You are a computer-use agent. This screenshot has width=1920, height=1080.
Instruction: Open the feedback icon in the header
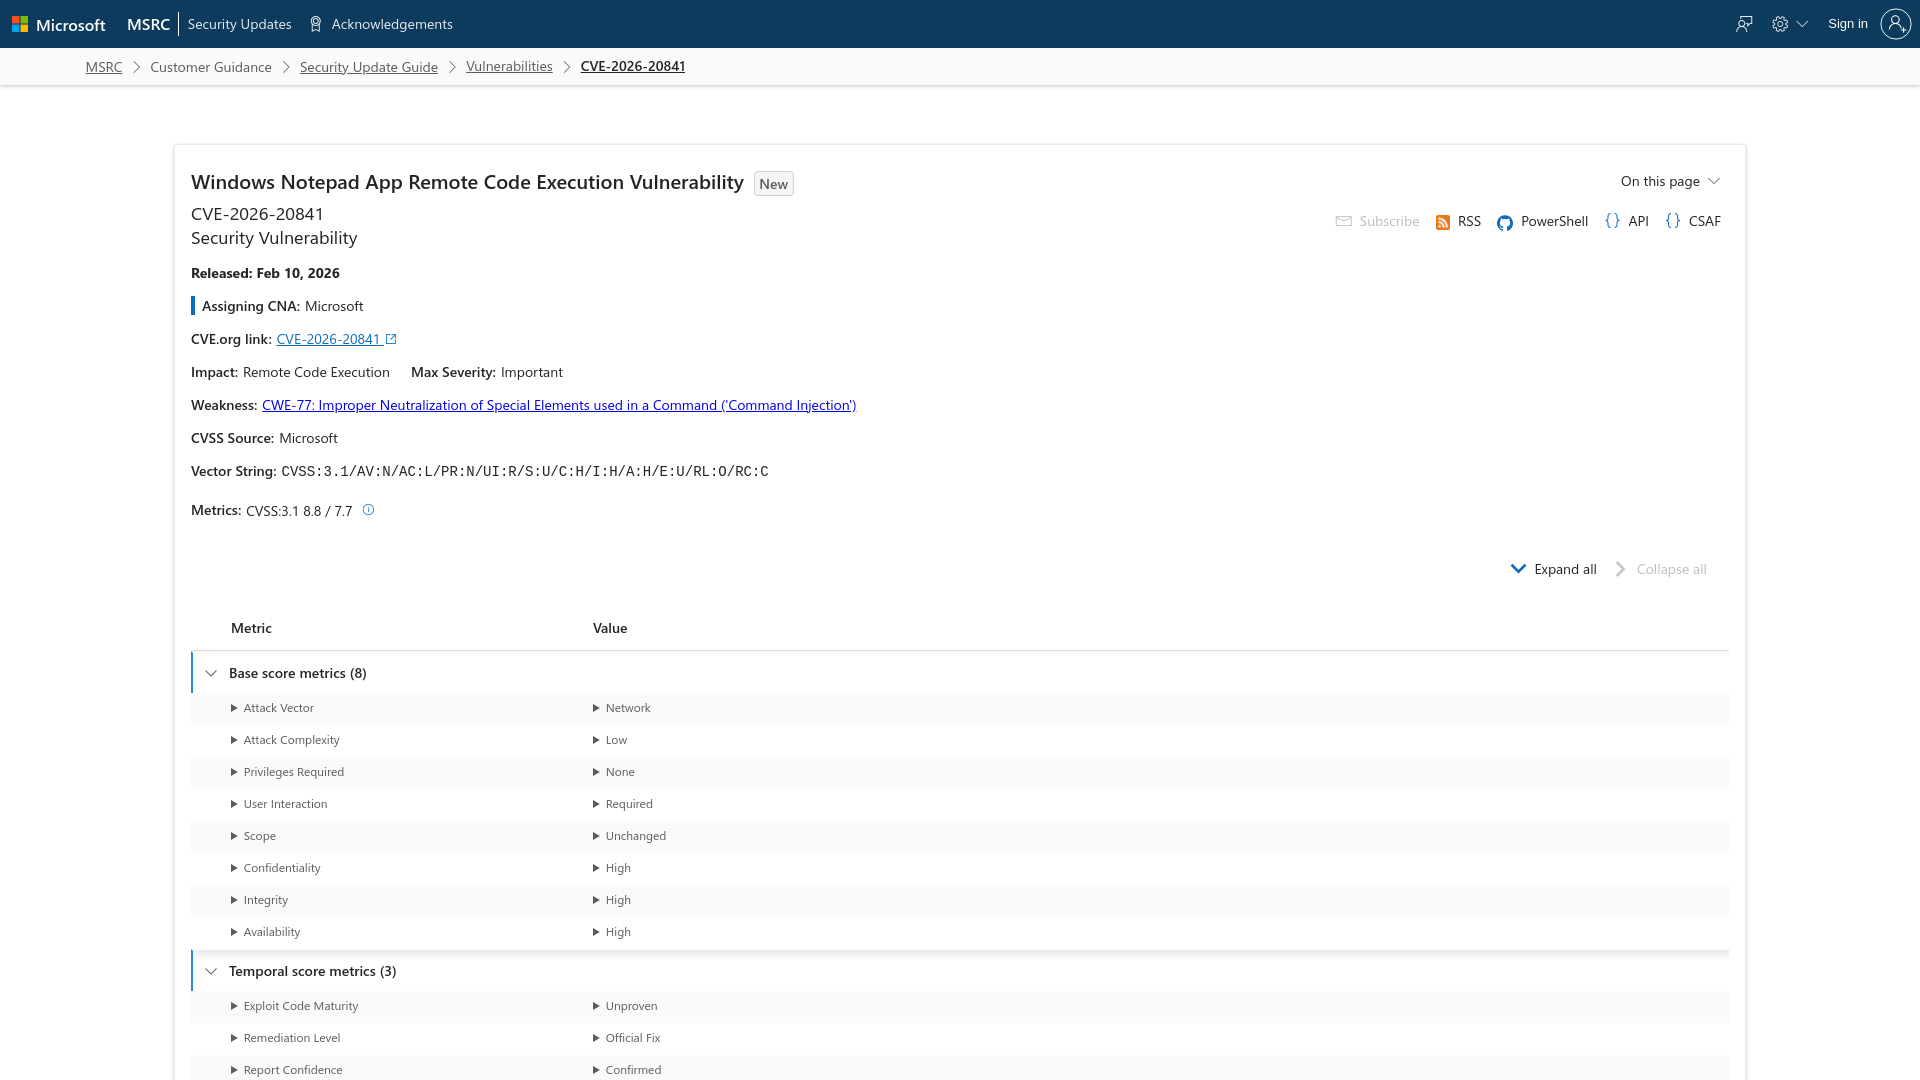pos(1744,23)
